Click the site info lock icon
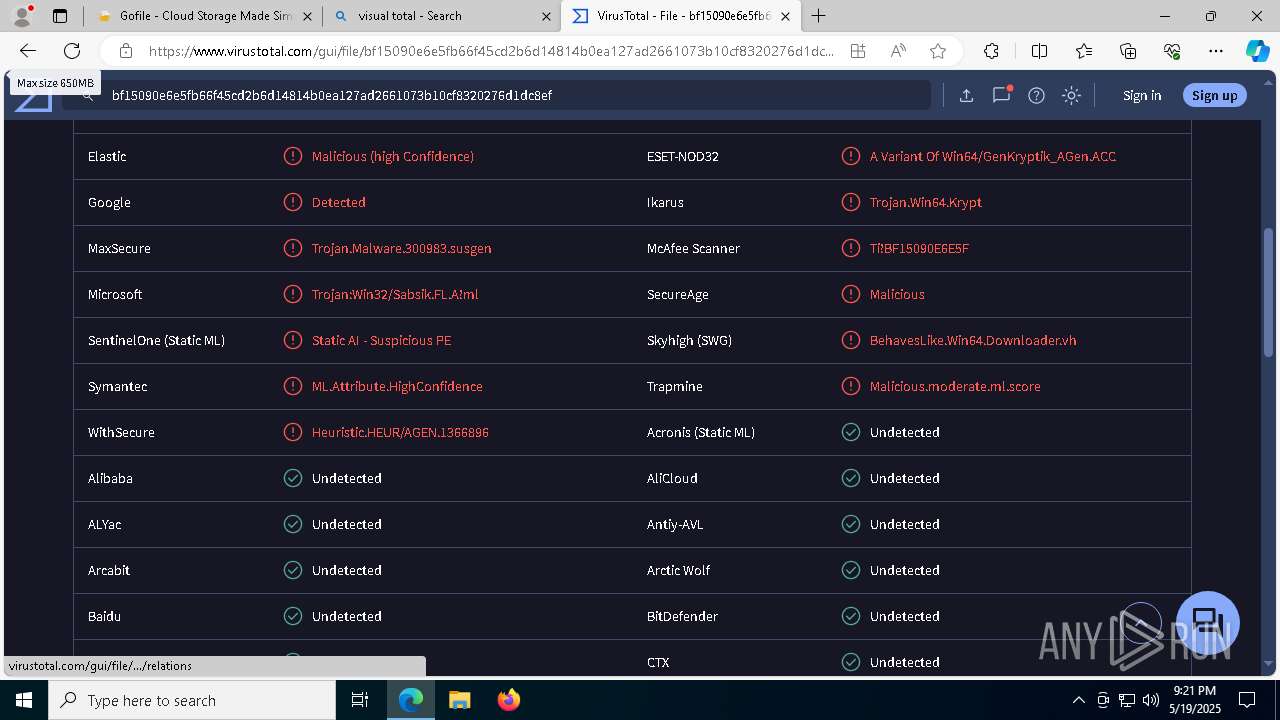 click(125, 51)
